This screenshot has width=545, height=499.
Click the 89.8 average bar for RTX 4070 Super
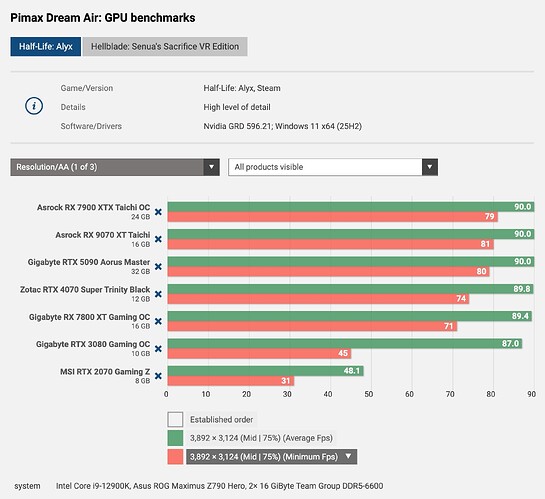[350, 289]
